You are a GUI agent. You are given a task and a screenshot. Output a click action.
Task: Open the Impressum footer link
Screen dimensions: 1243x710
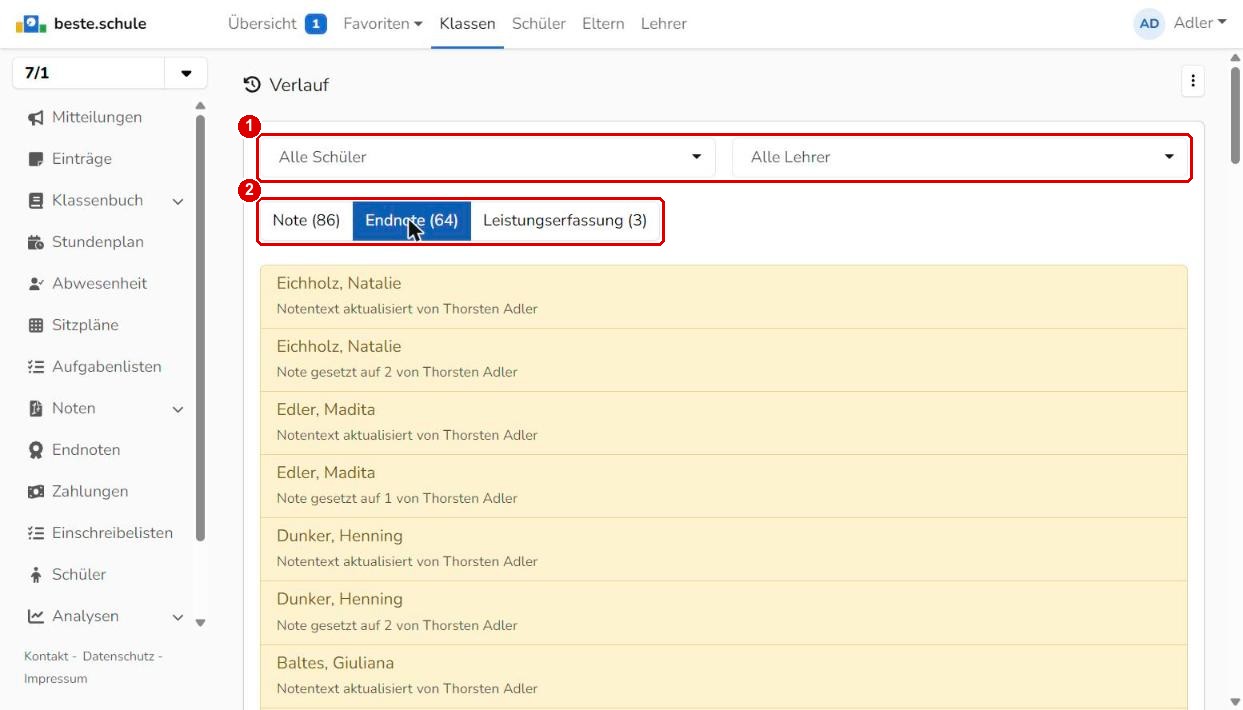coord(56,679)
